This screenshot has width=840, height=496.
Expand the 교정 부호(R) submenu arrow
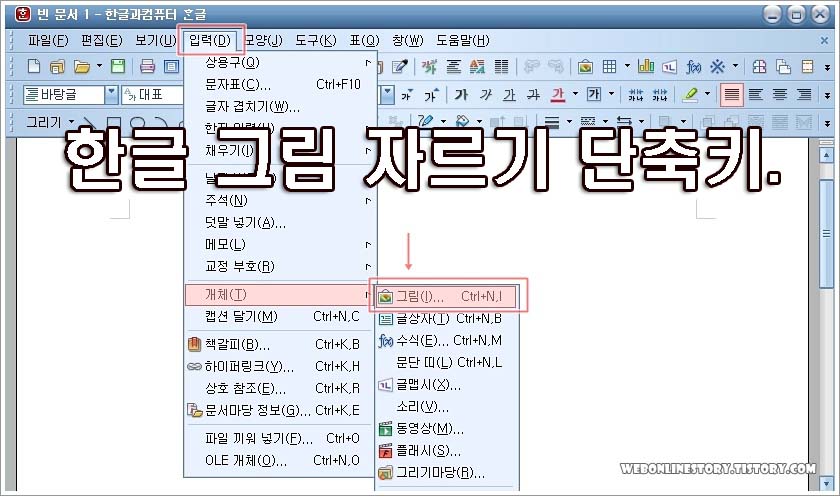coord(368,266)
